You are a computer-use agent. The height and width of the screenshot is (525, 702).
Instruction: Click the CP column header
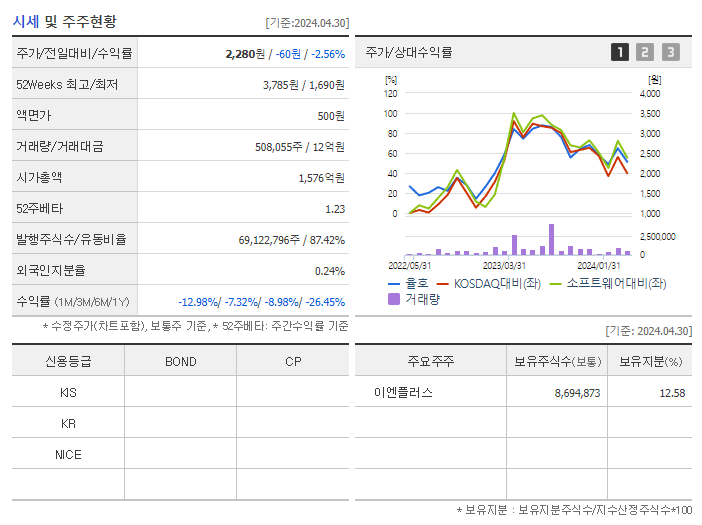click(293, 362)
